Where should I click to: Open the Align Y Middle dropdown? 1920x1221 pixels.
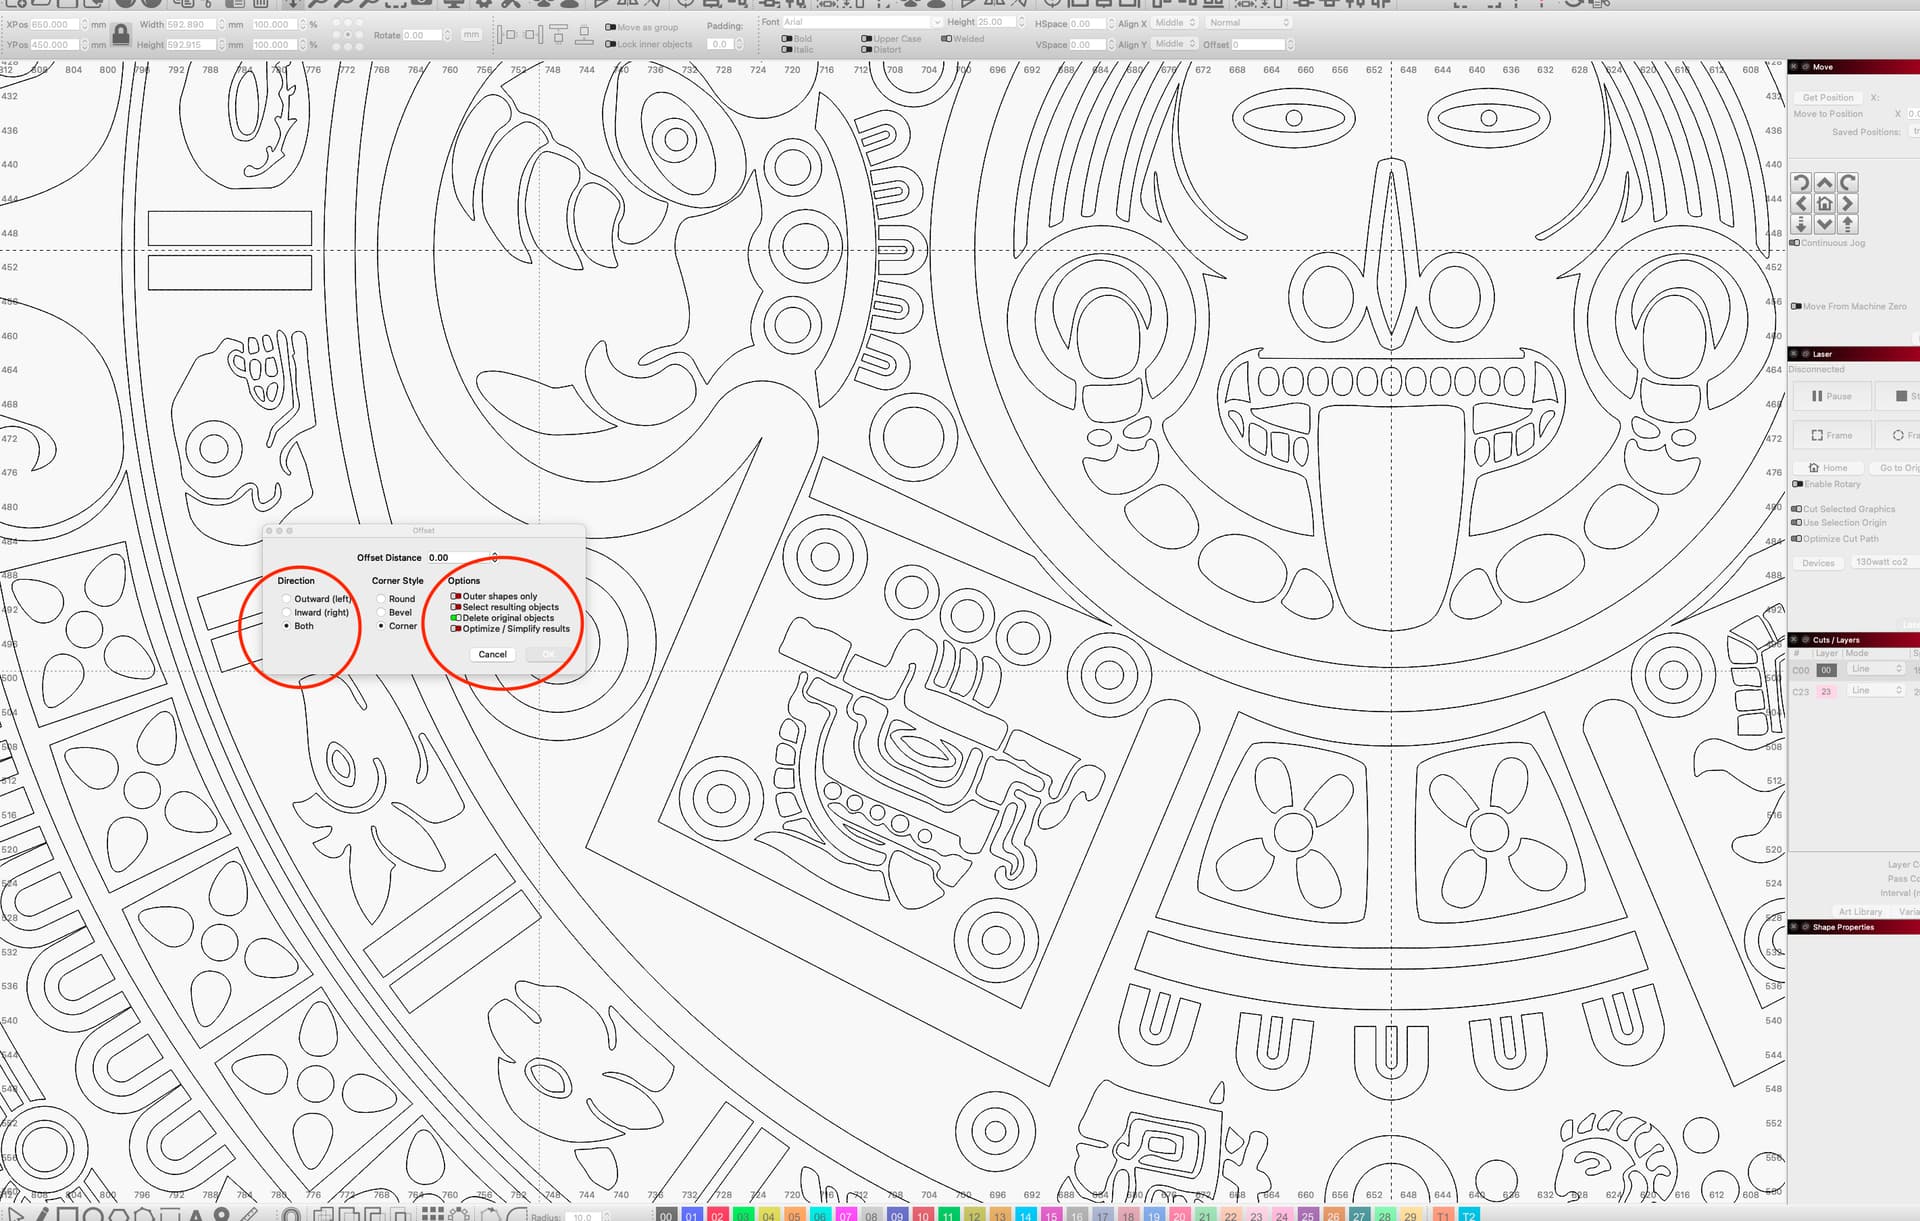click(x=1175, y=44)
